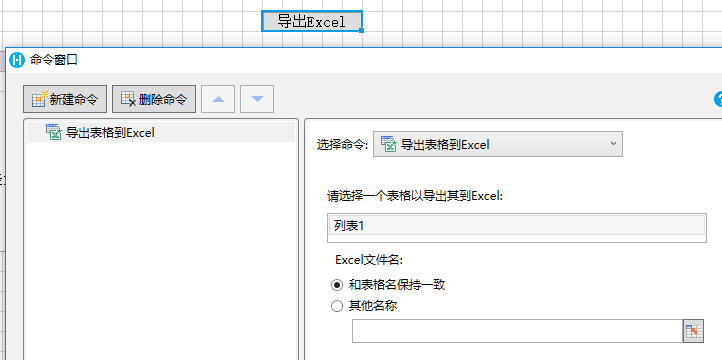This screenshot has width=722, height=360.
Task: Open the cell picker icon beside file name field
Action: (x=693, y=331)
